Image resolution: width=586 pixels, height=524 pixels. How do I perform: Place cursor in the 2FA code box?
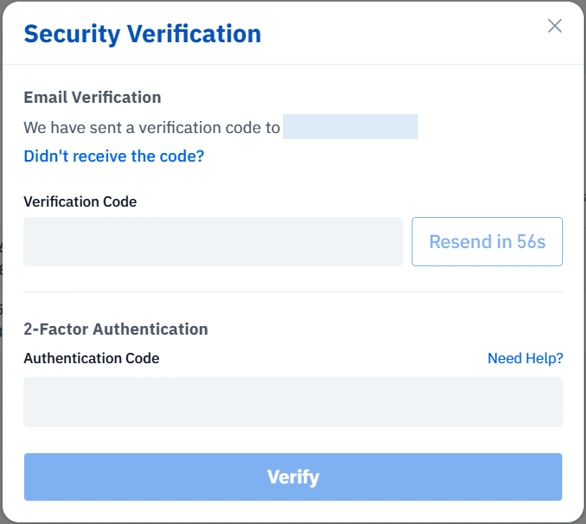[x=293, y=402]
